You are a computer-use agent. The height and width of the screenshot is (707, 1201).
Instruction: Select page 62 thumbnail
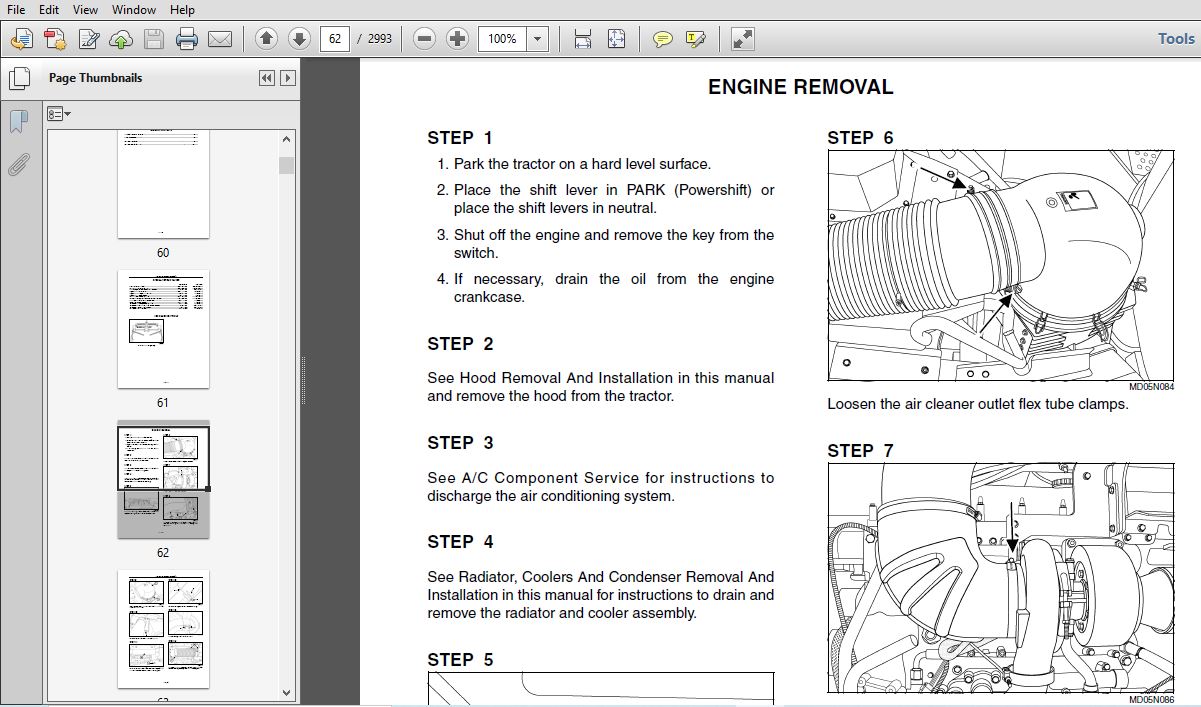click(163, 479)
